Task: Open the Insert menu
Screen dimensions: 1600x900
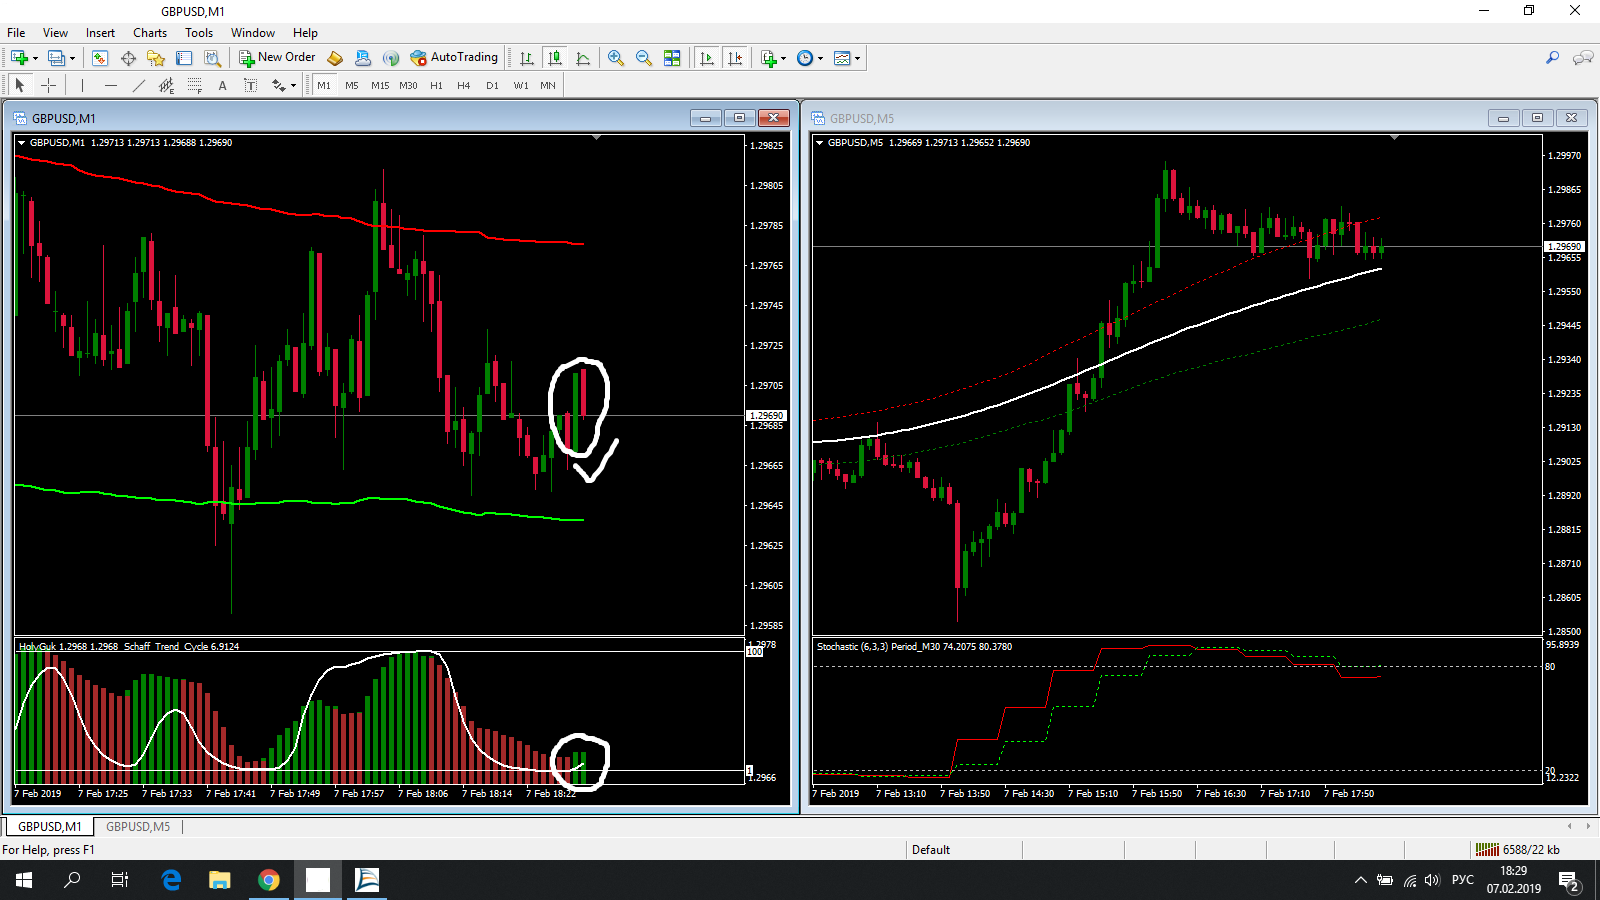Action: click(100, 33)
